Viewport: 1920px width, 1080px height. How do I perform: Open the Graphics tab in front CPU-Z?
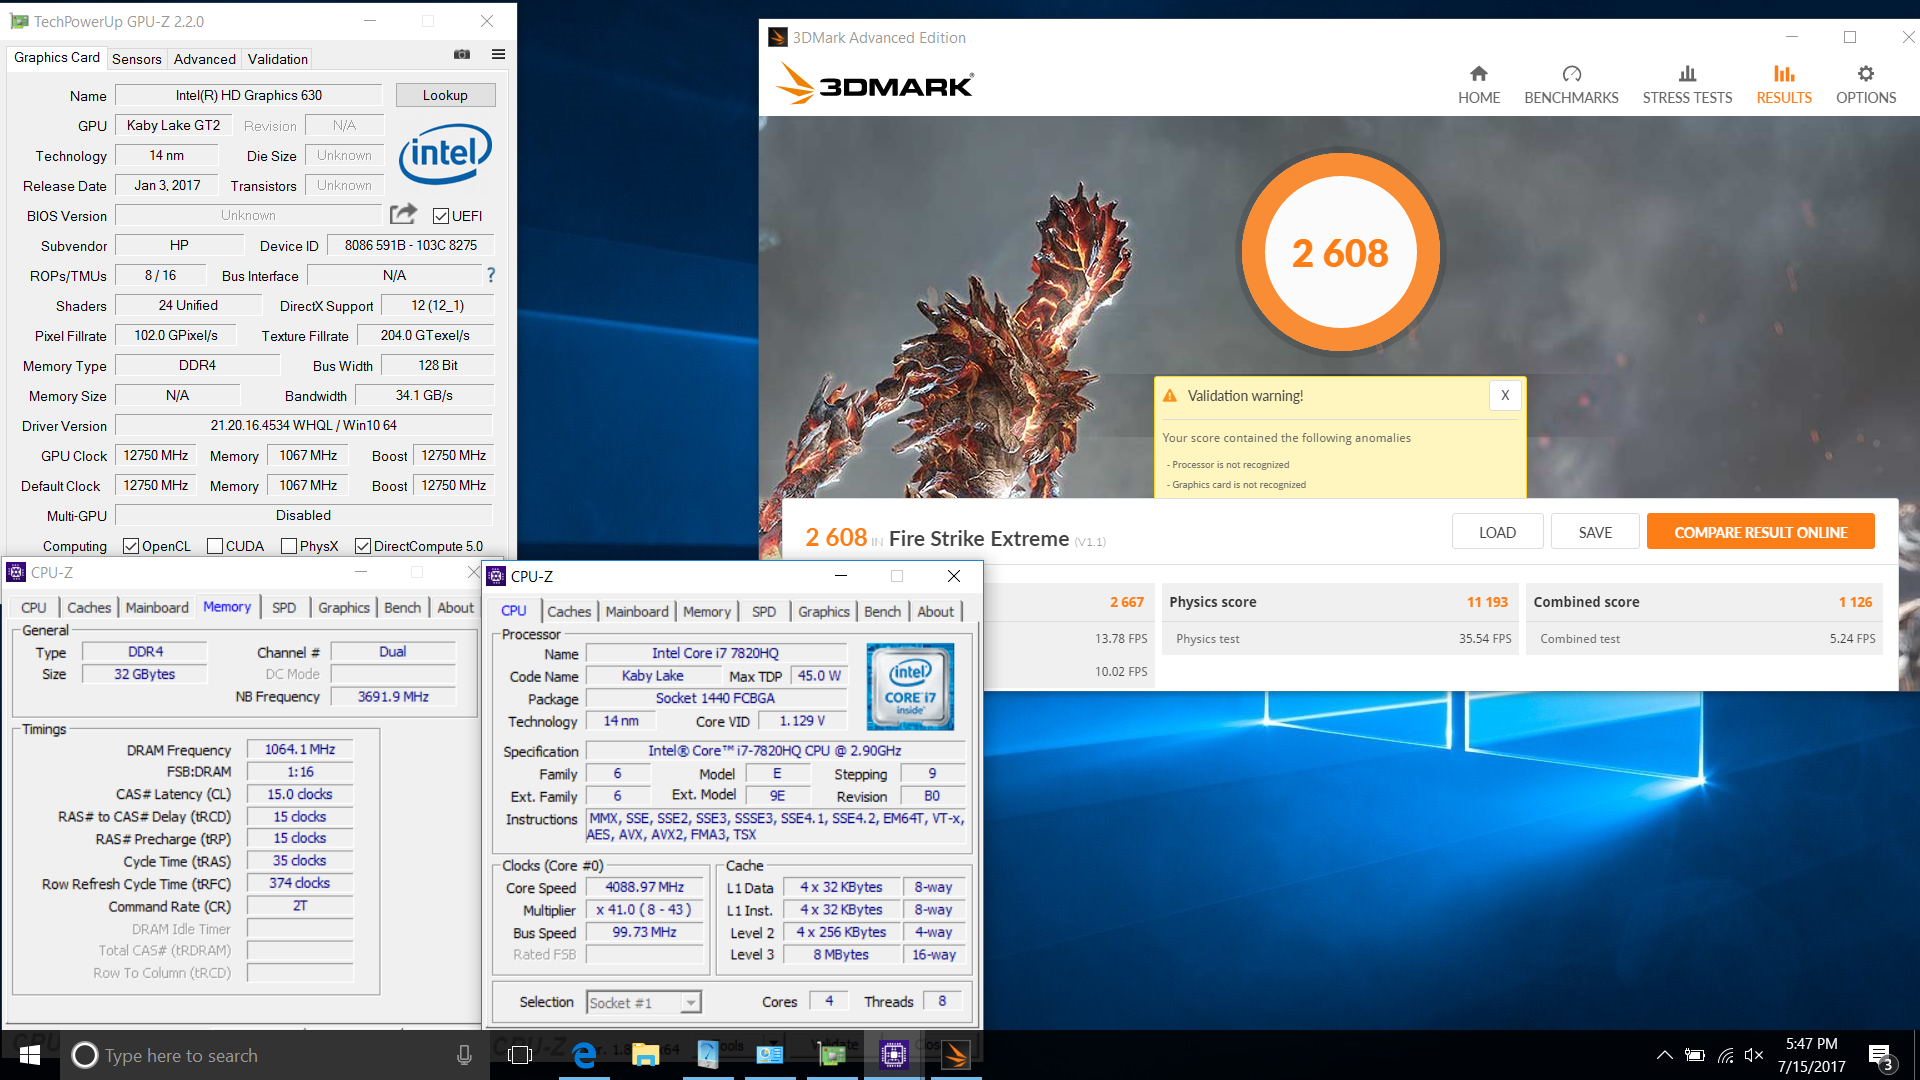click(824, 611)
